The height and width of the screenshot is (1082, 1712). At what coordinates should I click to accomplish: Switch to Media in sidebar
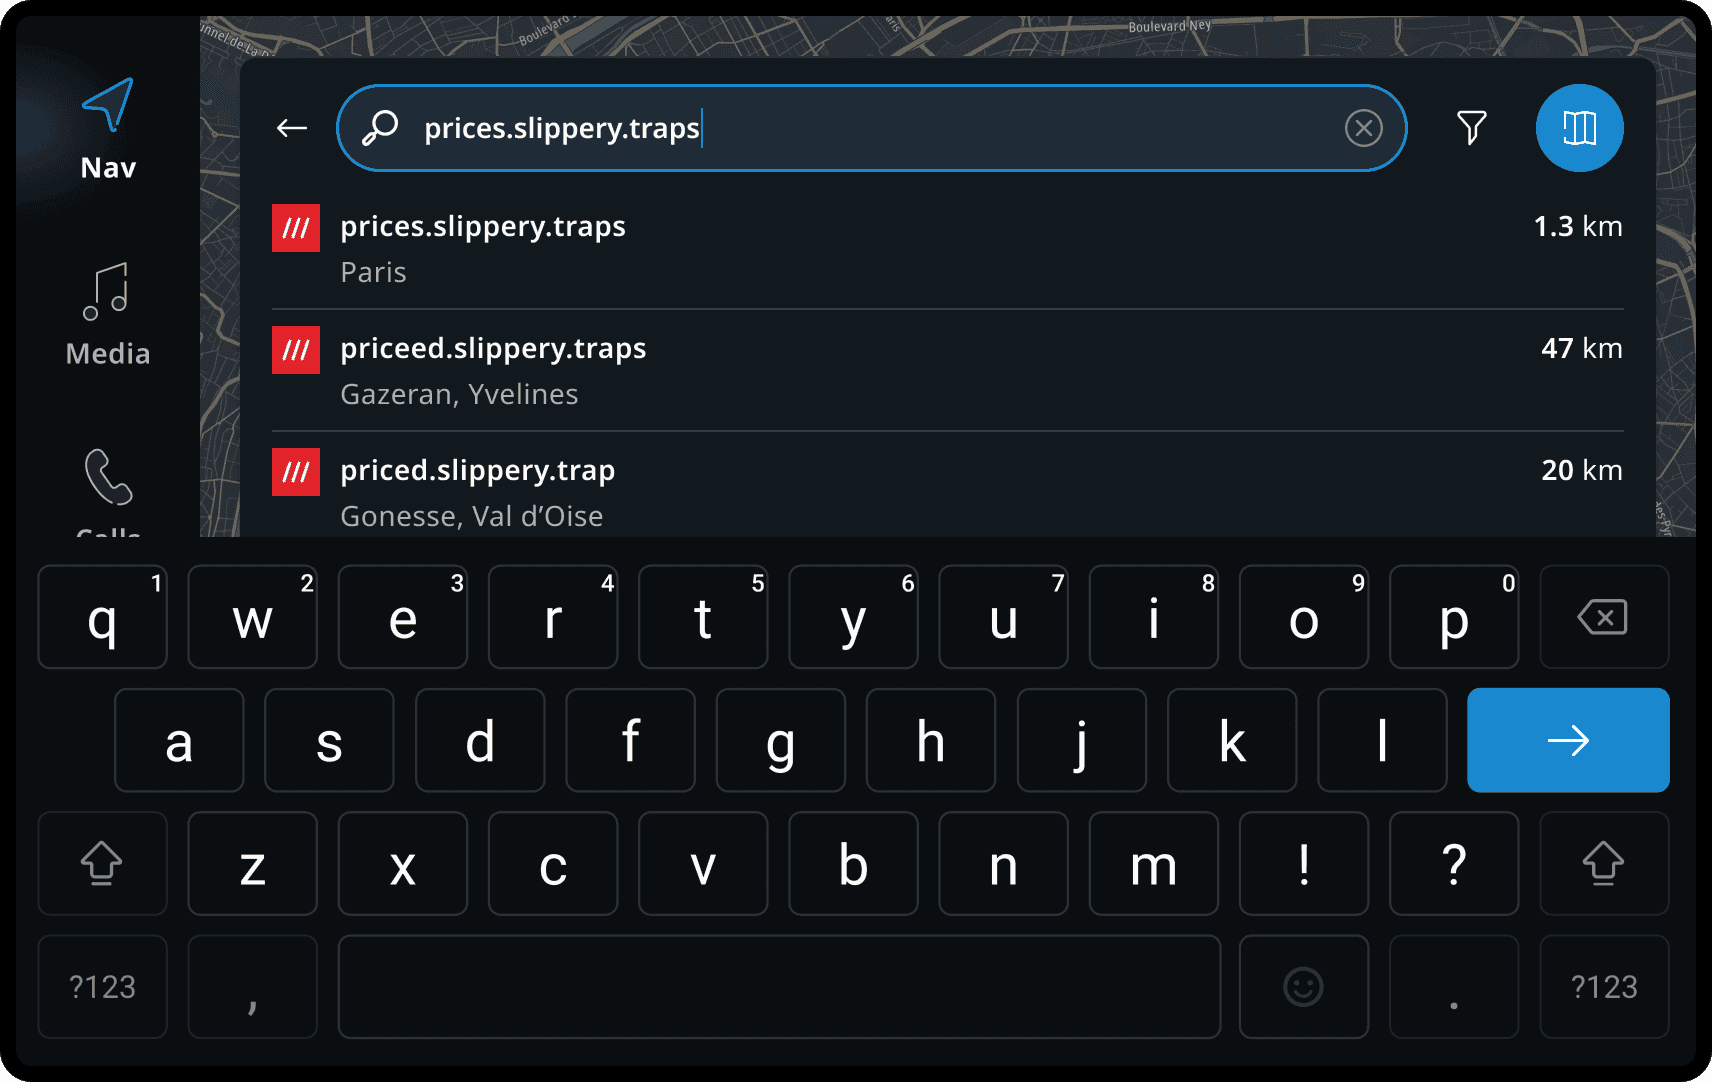107,314
